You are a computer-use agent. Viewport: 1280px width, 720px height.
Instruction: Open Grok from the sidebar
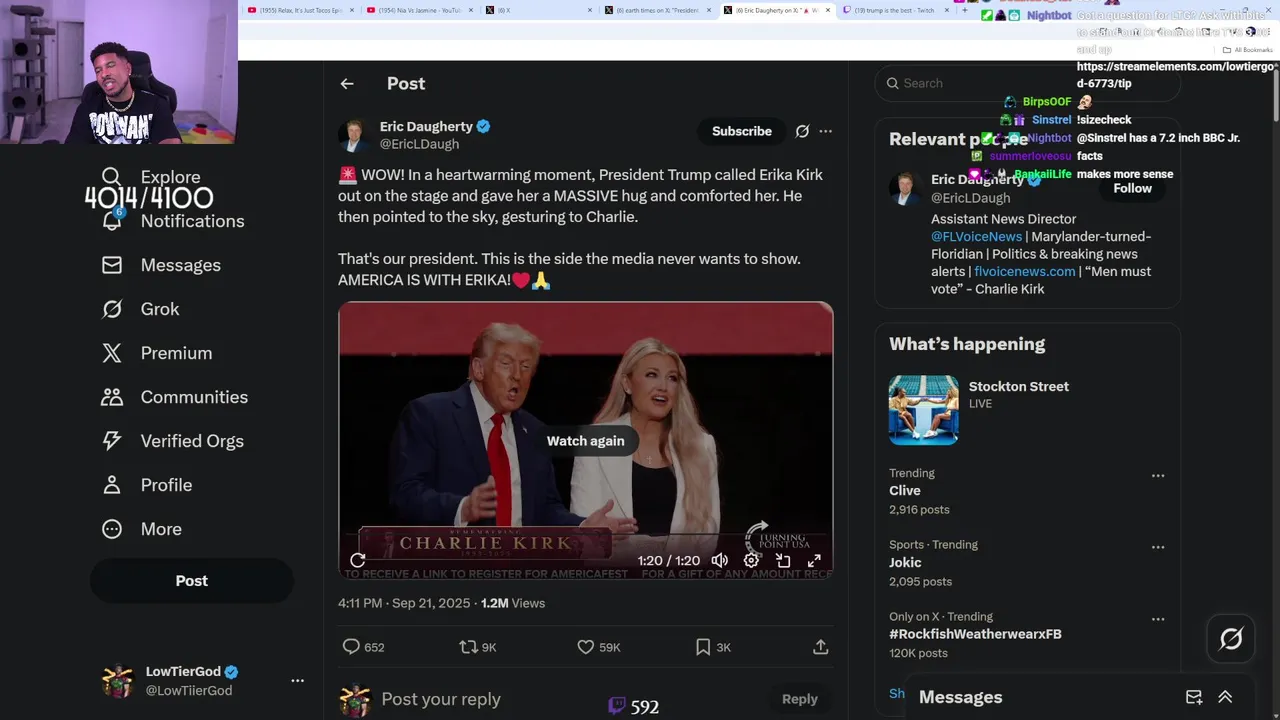[x=140, y=309]
